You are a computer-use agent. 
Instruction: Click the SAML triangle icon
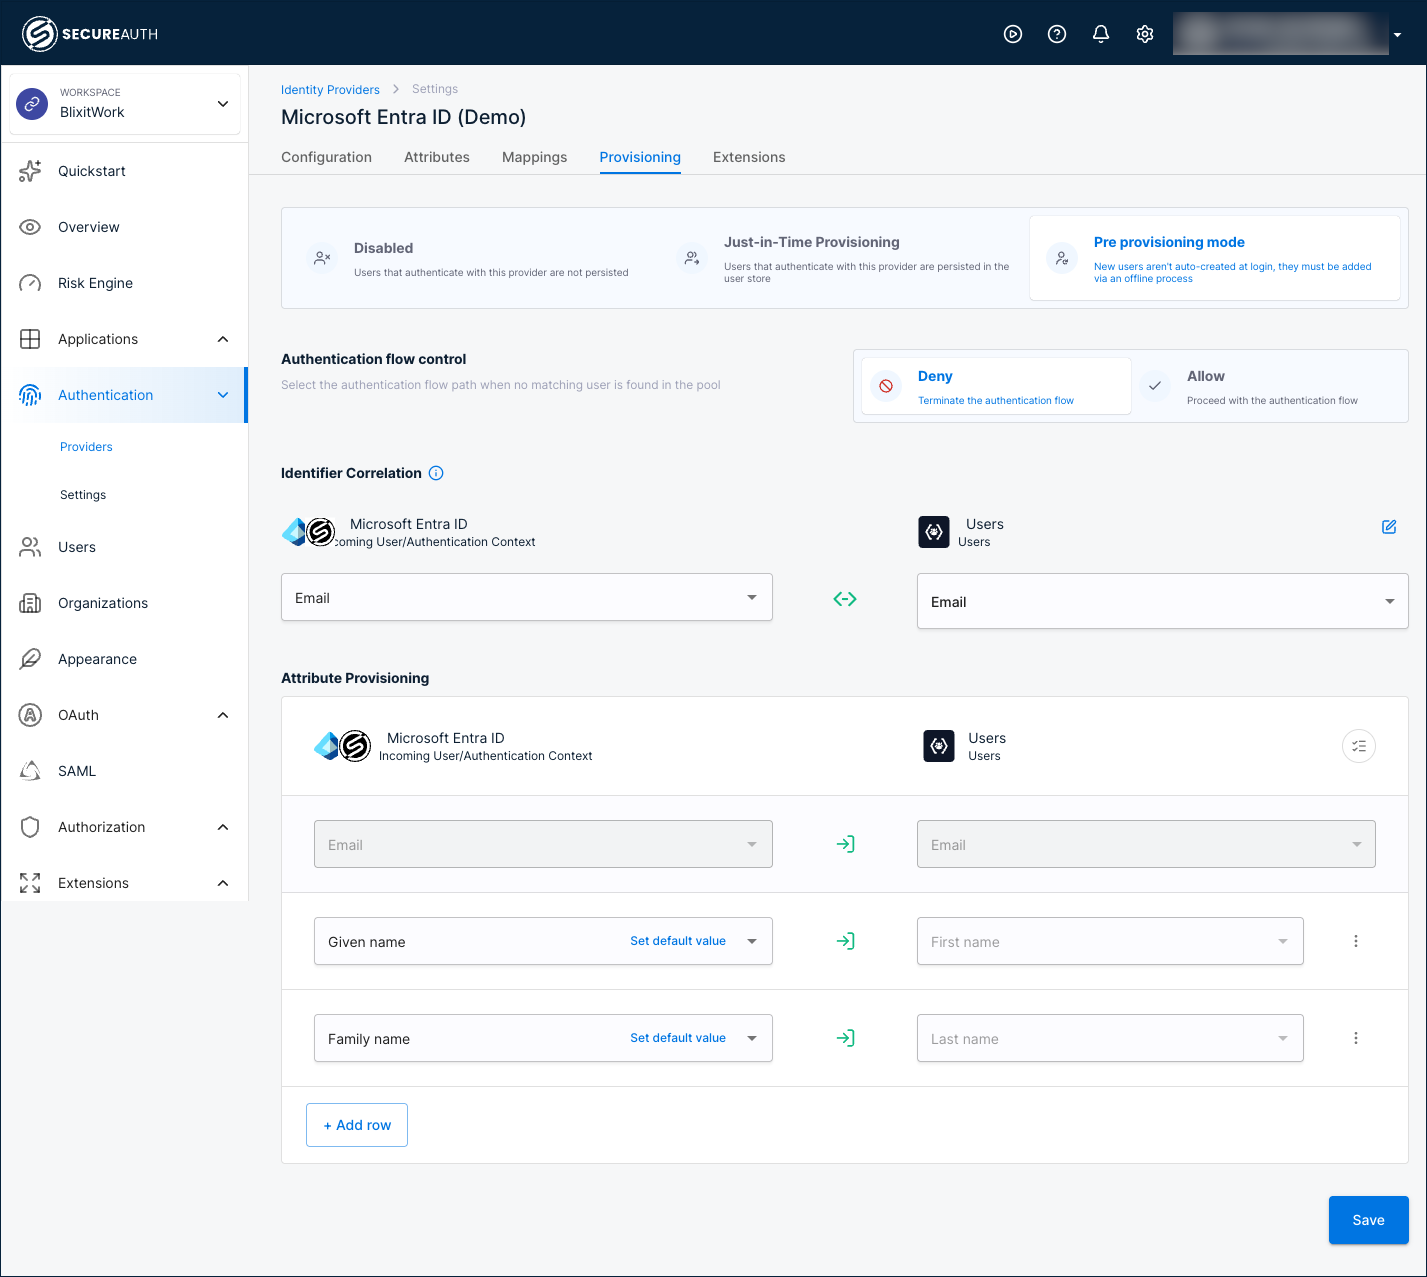[30, 771]
